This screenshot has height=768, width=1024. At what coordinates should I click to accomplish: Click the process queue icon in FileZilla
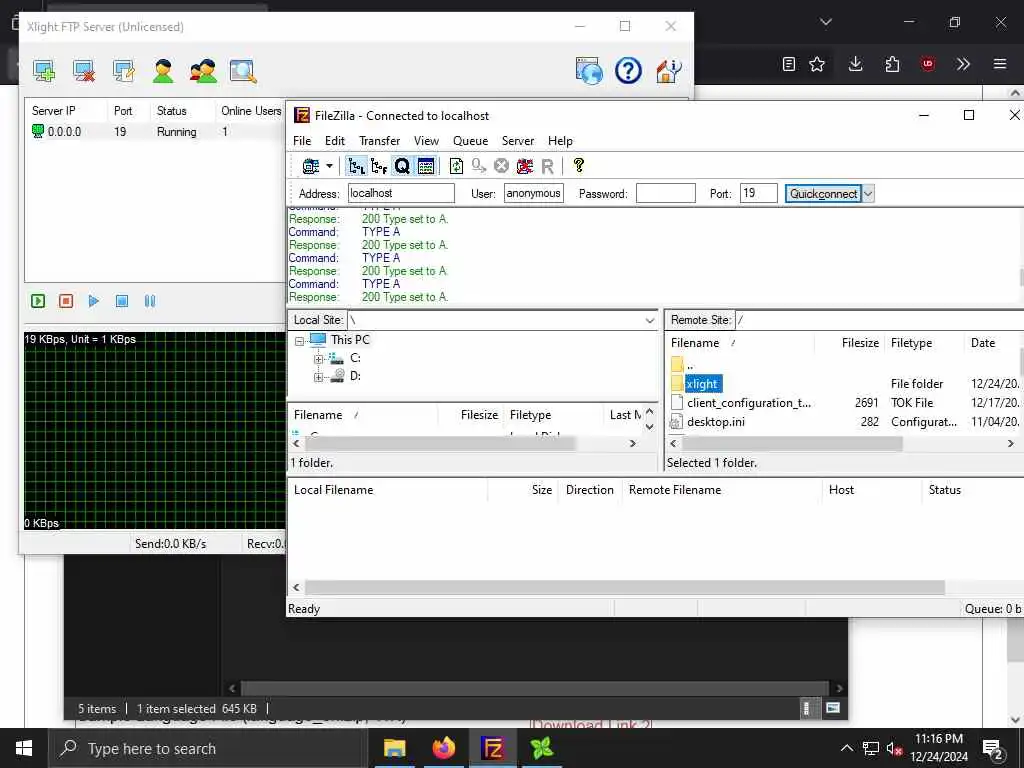(x=479, y=166)
